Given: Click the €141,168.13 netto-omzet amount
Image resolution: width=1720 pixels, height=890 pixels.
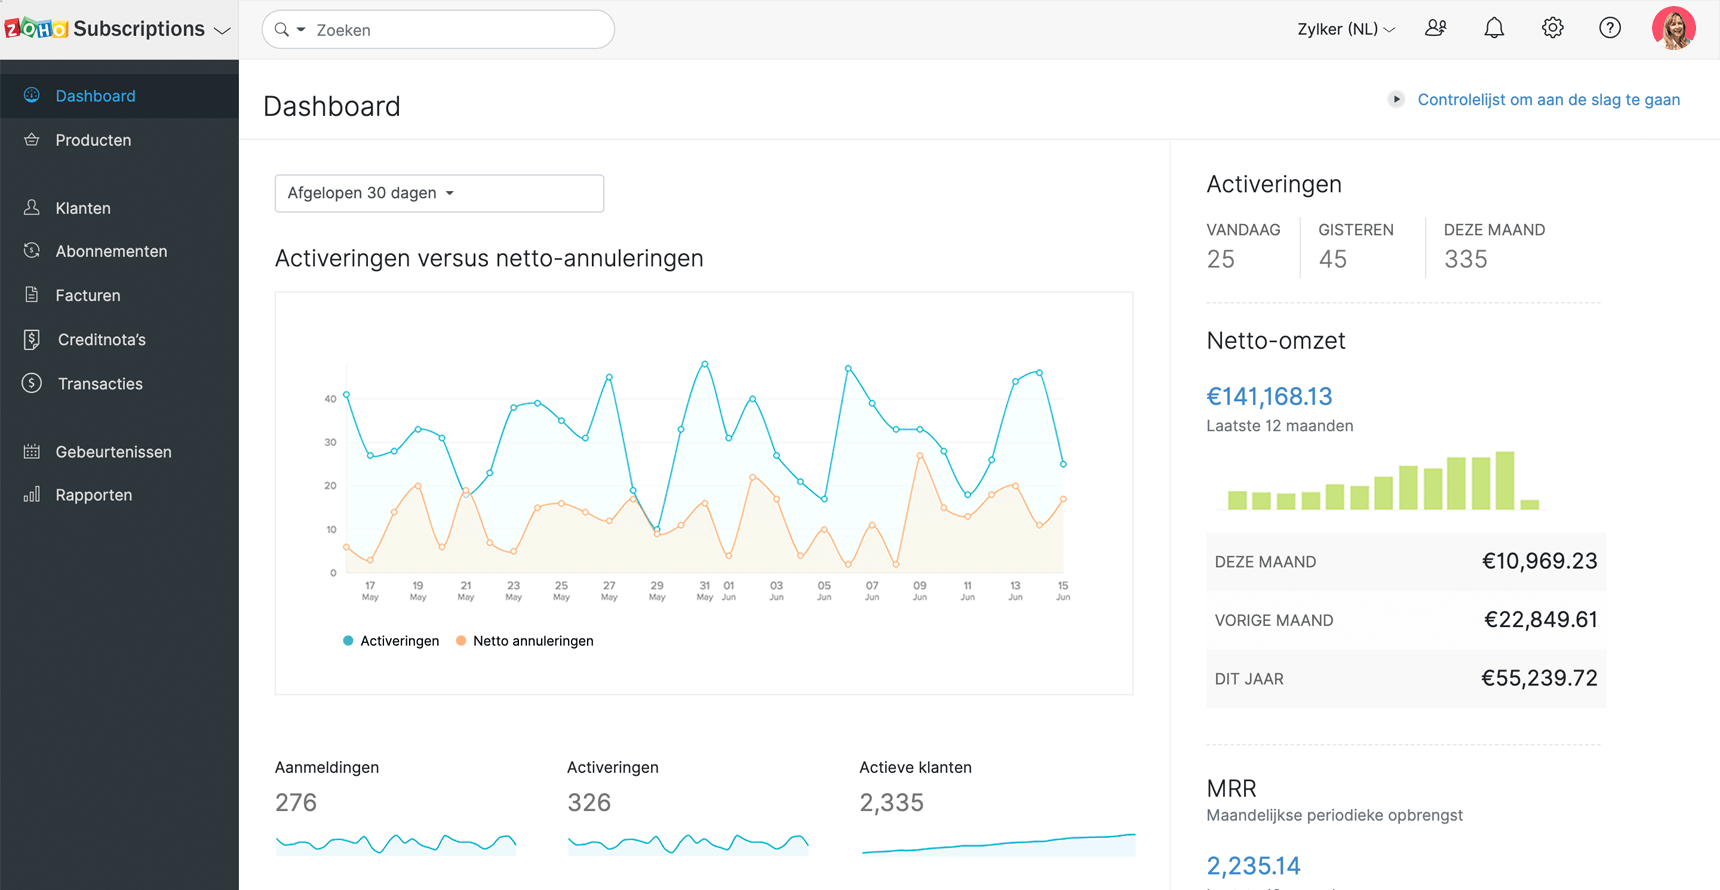Looking at the screenshot, I should pyautogui.click(x=1269, y=397).
